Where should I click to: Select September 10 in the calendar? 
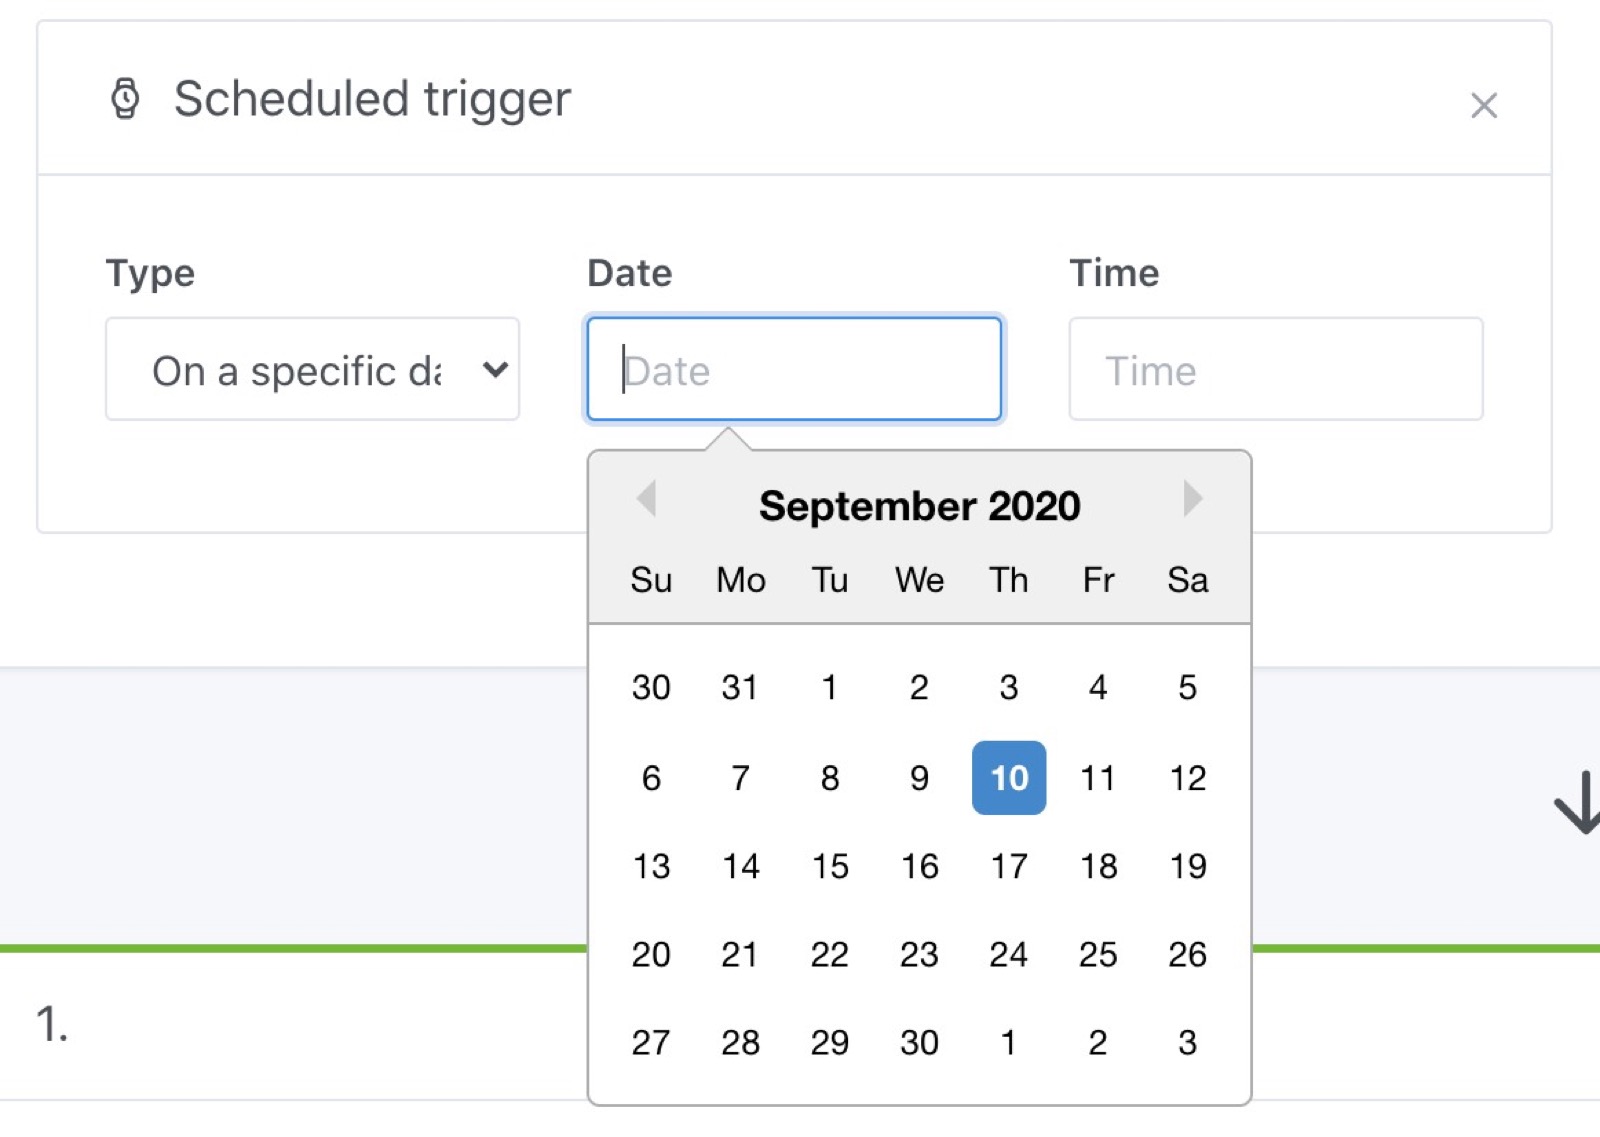coord(1008,778)
